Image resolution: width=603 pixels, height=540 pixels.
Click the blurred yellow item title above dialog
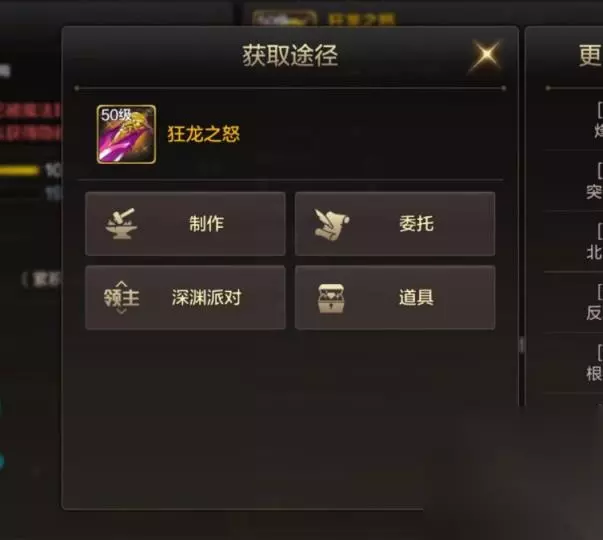(361, 19)
